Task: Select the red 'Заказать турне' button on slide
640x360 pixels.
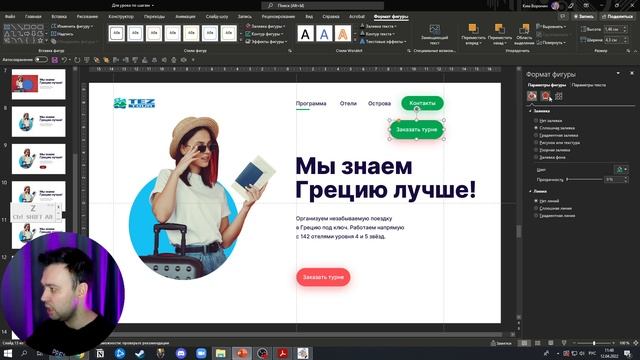Action: click(323, 277)
